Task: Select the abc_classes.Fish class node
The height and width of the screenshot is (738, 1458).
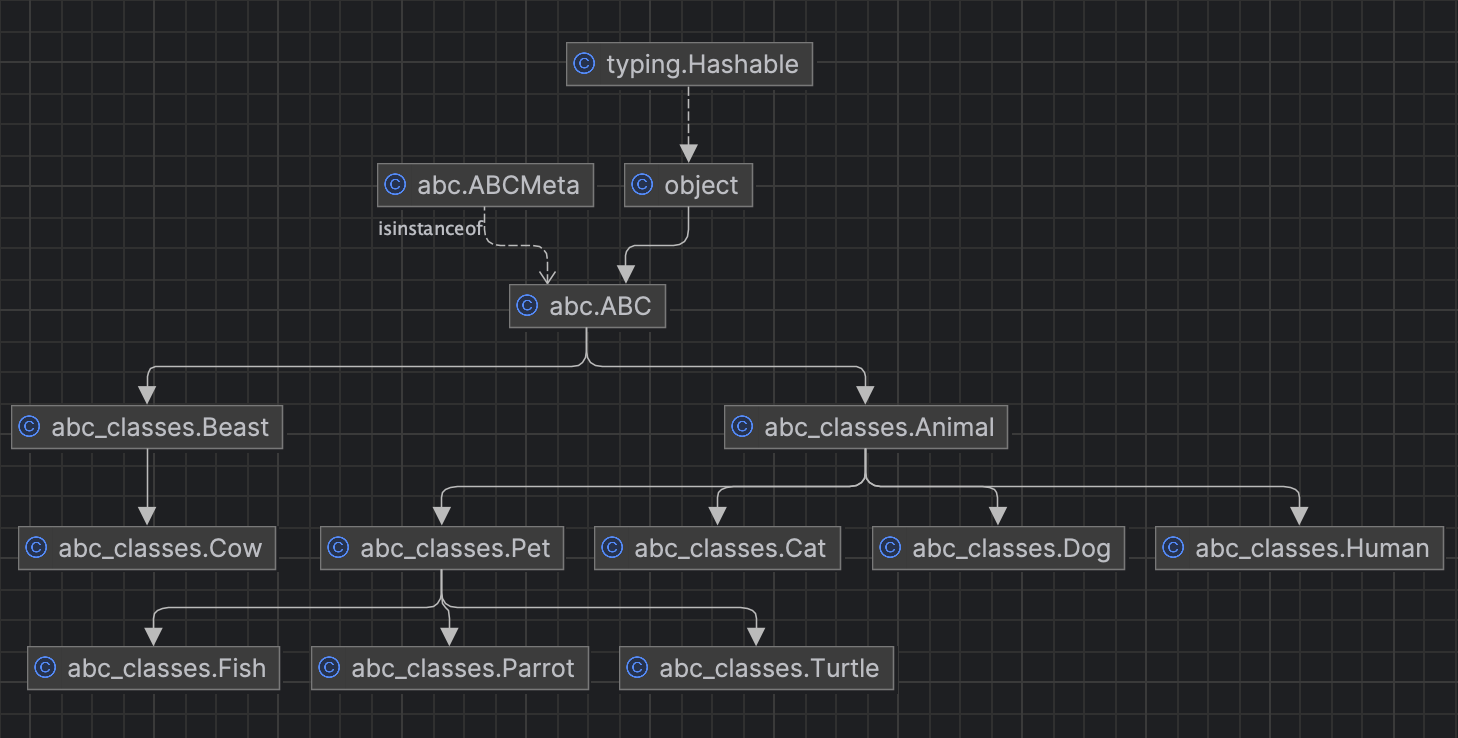Action: click(153, 668)
